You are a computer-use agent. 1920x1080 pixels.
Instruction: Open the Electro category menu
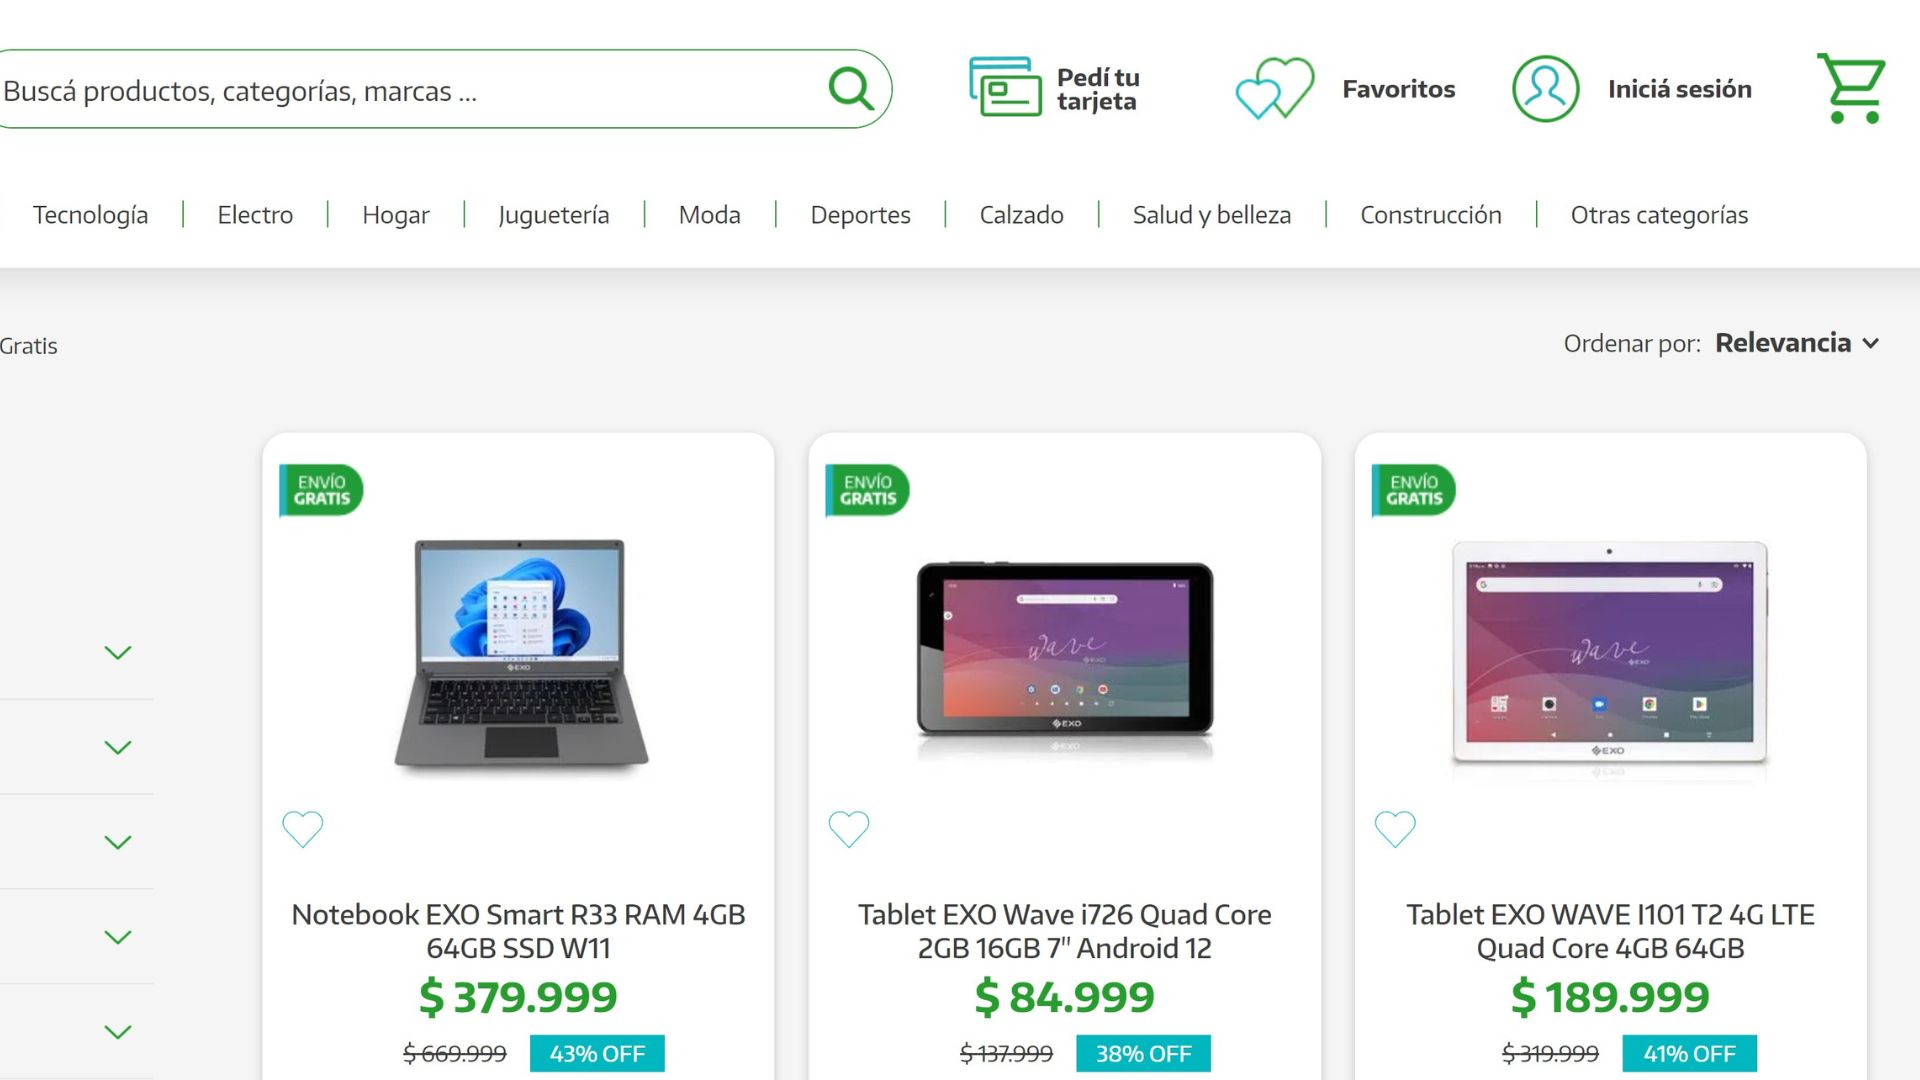255,214
